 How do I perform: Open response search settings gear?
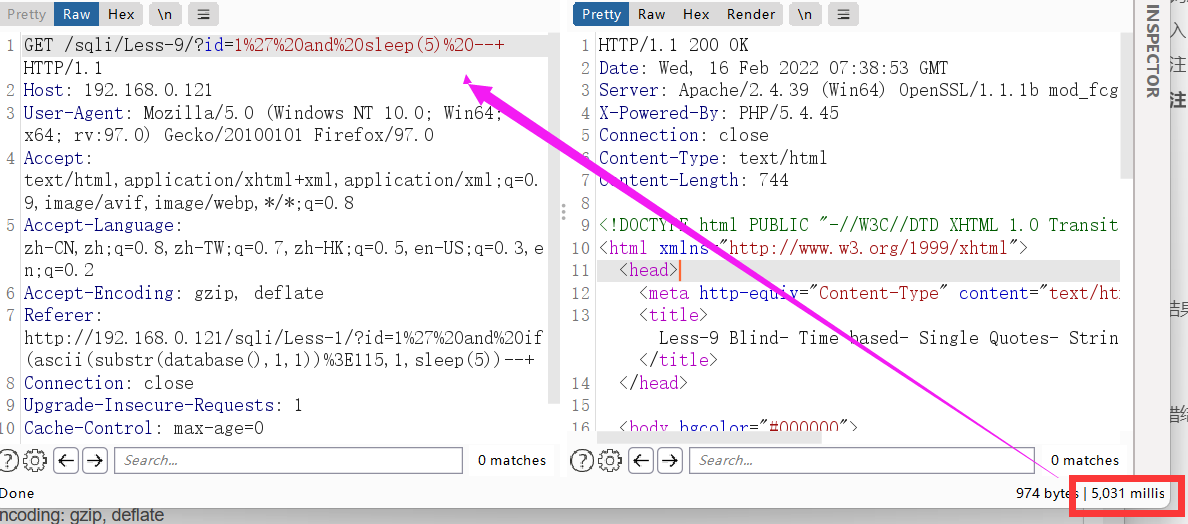click(x=610, y=460)
